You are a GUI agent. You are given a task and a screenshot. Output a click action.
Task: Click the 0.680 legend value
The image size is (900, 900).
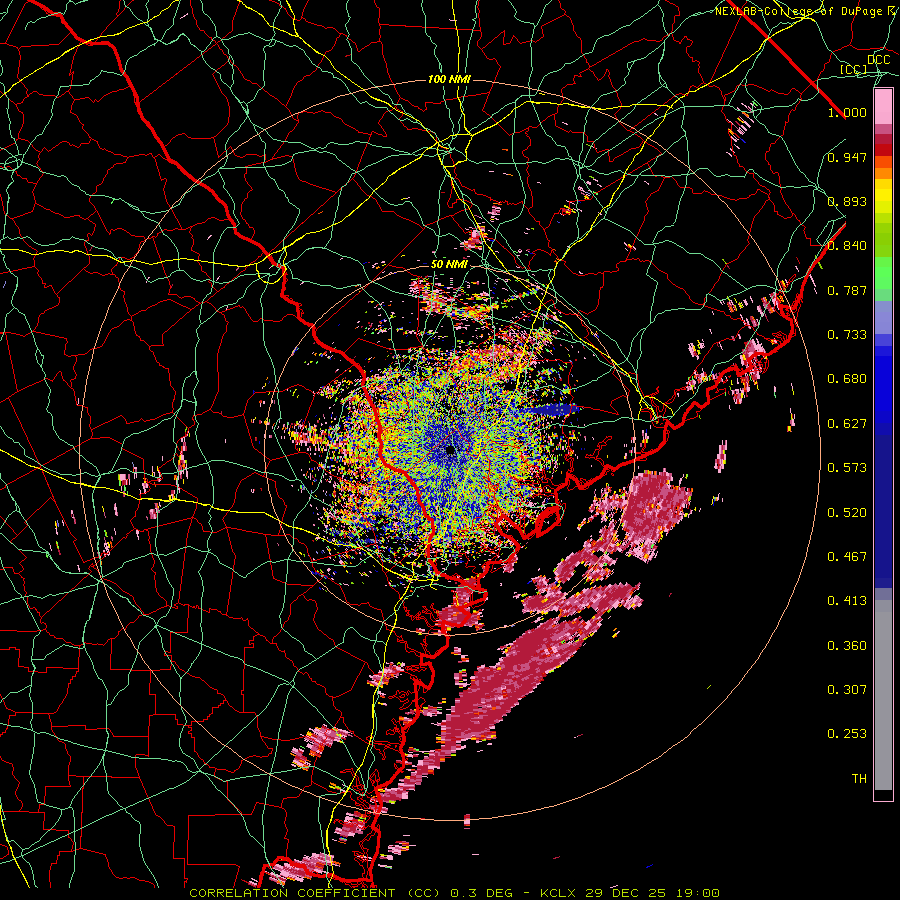click(847, 379)
